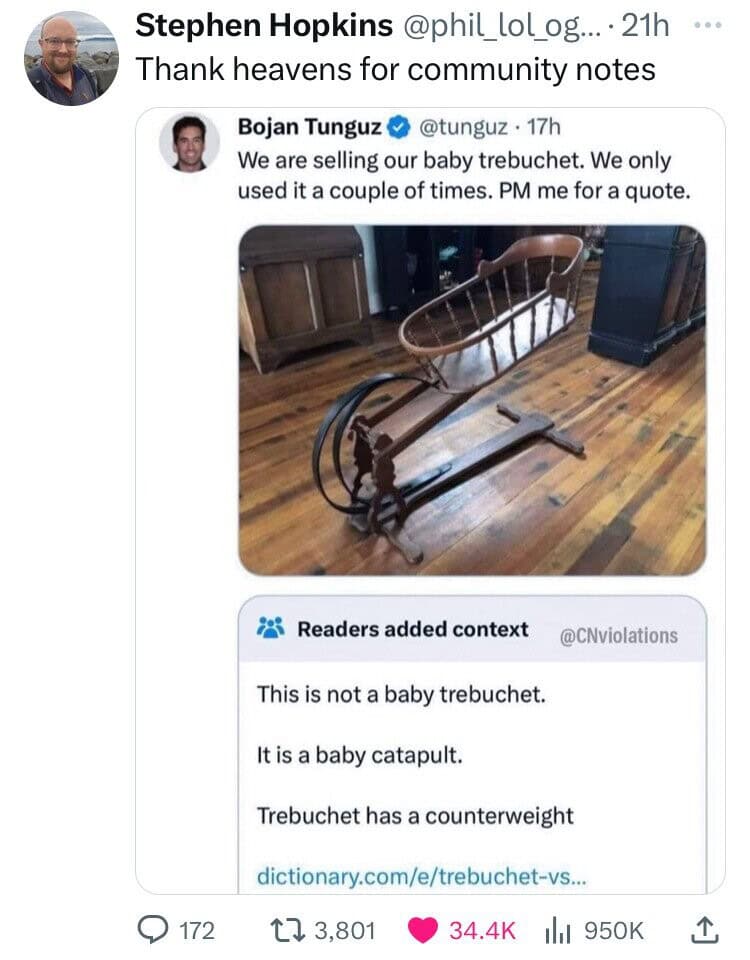Click the community notes people icon

[271, 630]
